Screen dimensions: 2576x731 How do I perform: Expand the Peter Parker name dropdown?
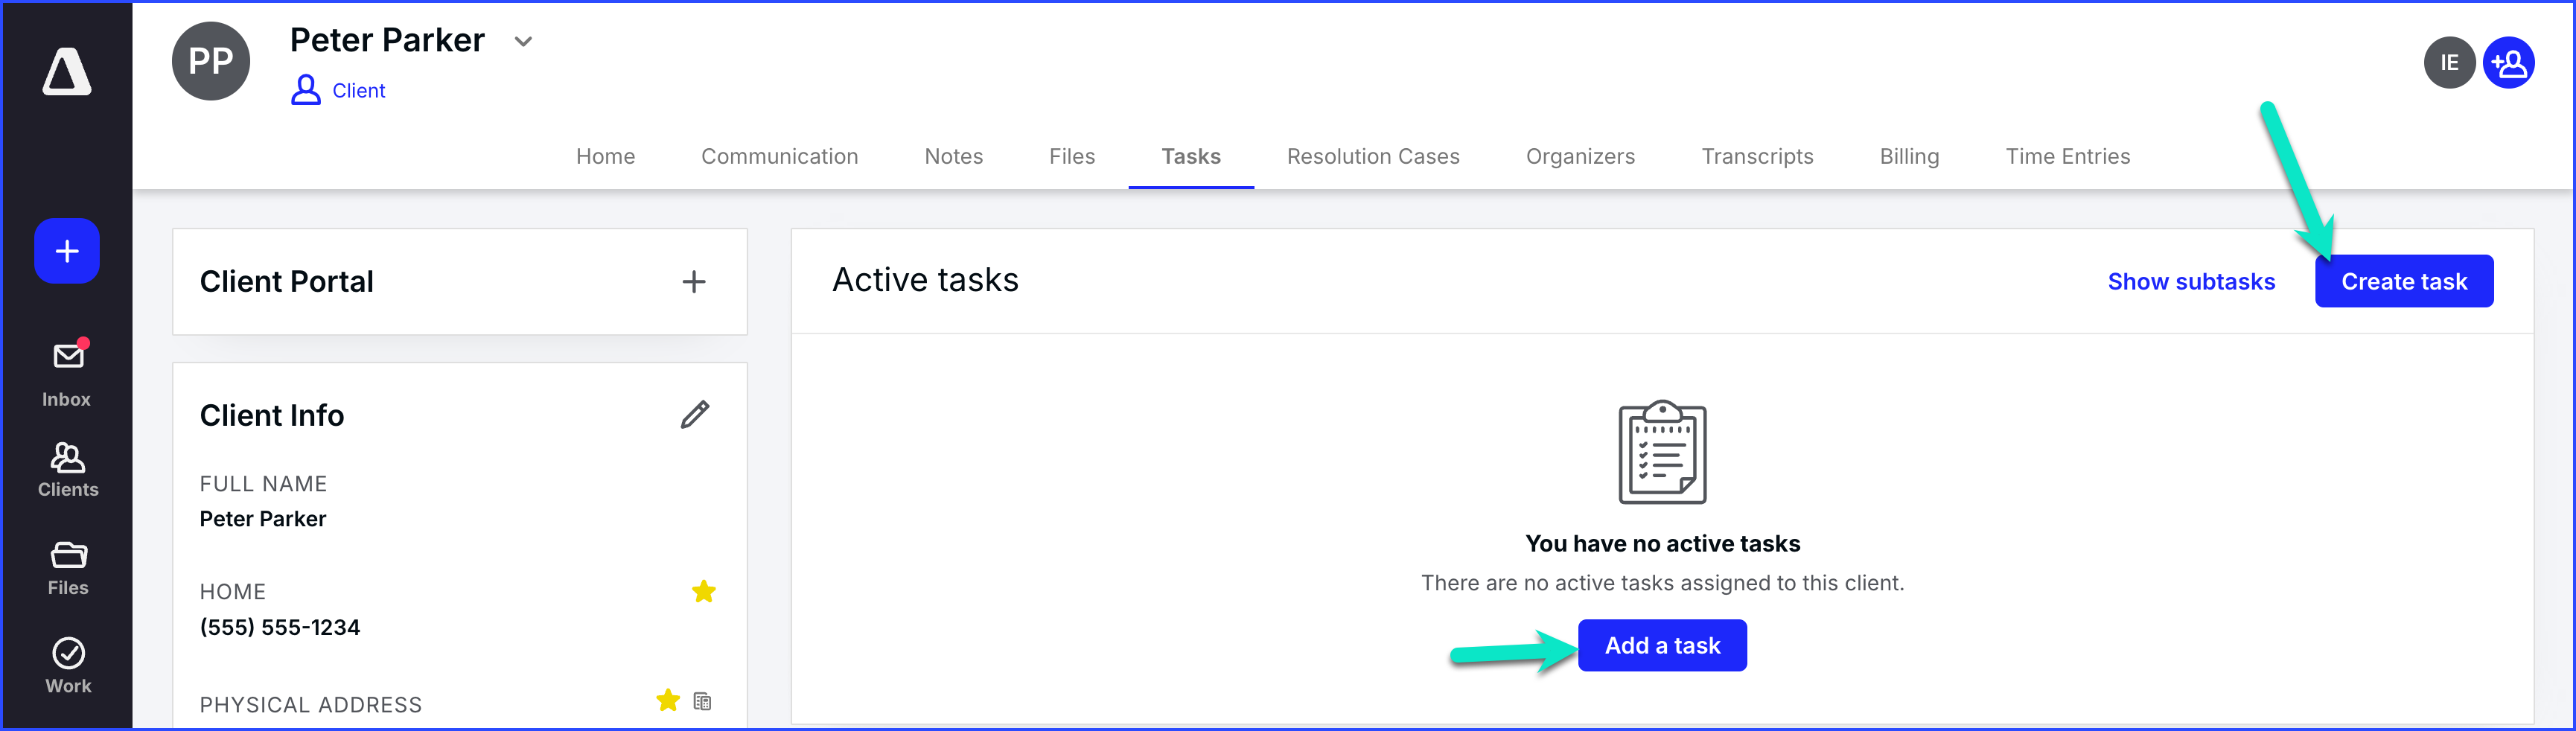[x=523, y=42]
